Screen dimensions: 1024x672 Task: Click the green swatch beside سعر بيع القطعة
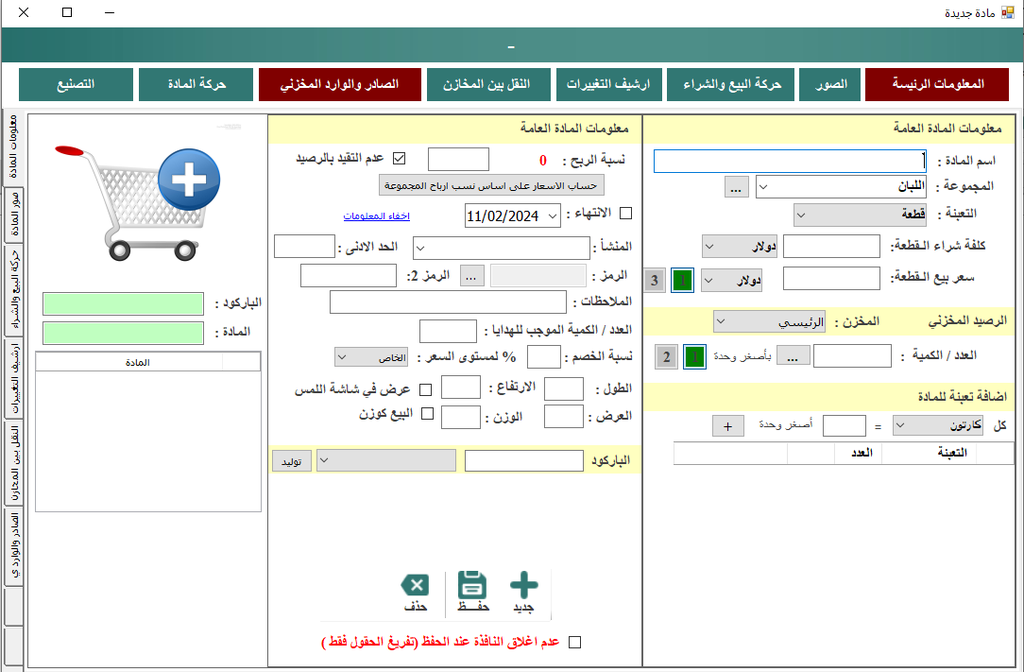pyautogui.click(x=682, y=280)
